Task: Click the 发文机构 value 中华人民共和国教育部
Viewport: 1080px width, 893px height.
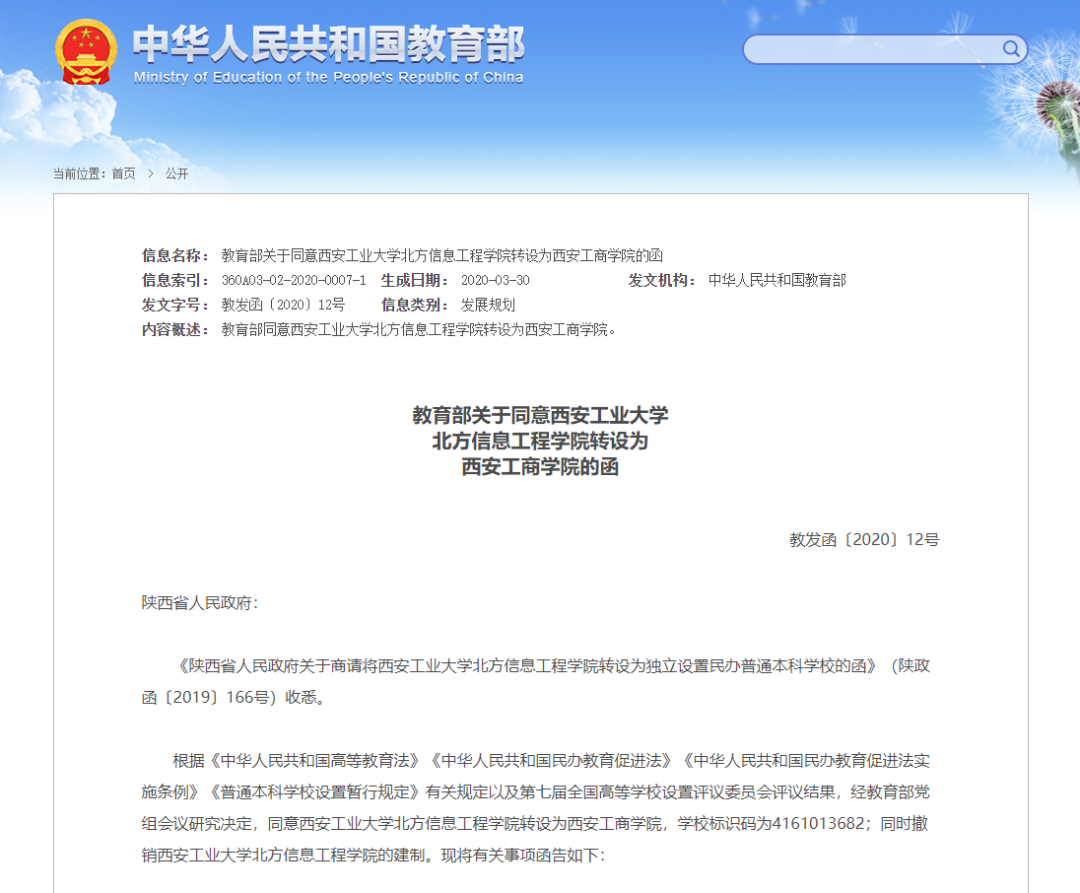Action: coord(777,280)
